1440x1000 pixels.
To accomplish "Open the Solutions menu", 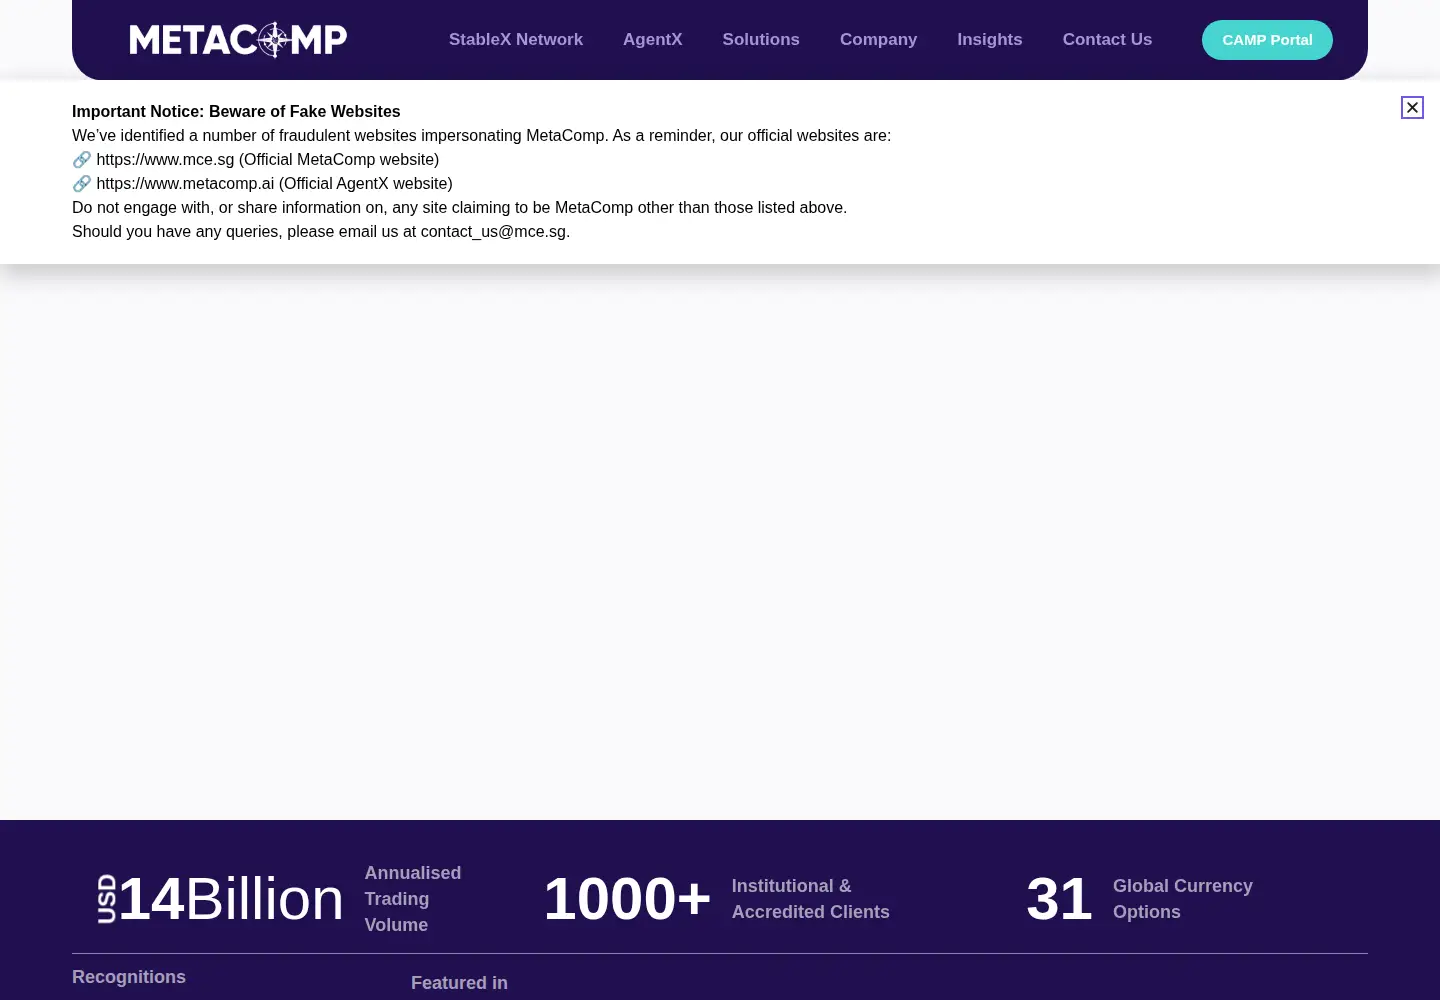I will coord(761,40).
